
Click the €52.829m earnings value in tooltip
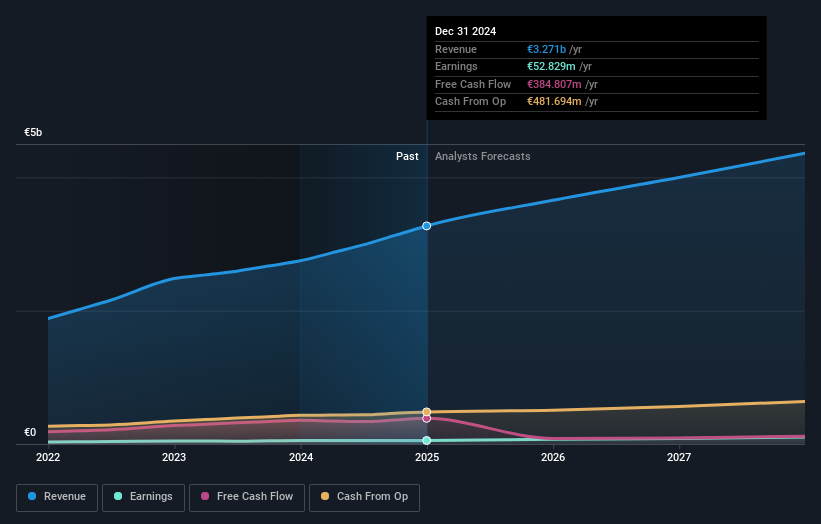(551, 66)
